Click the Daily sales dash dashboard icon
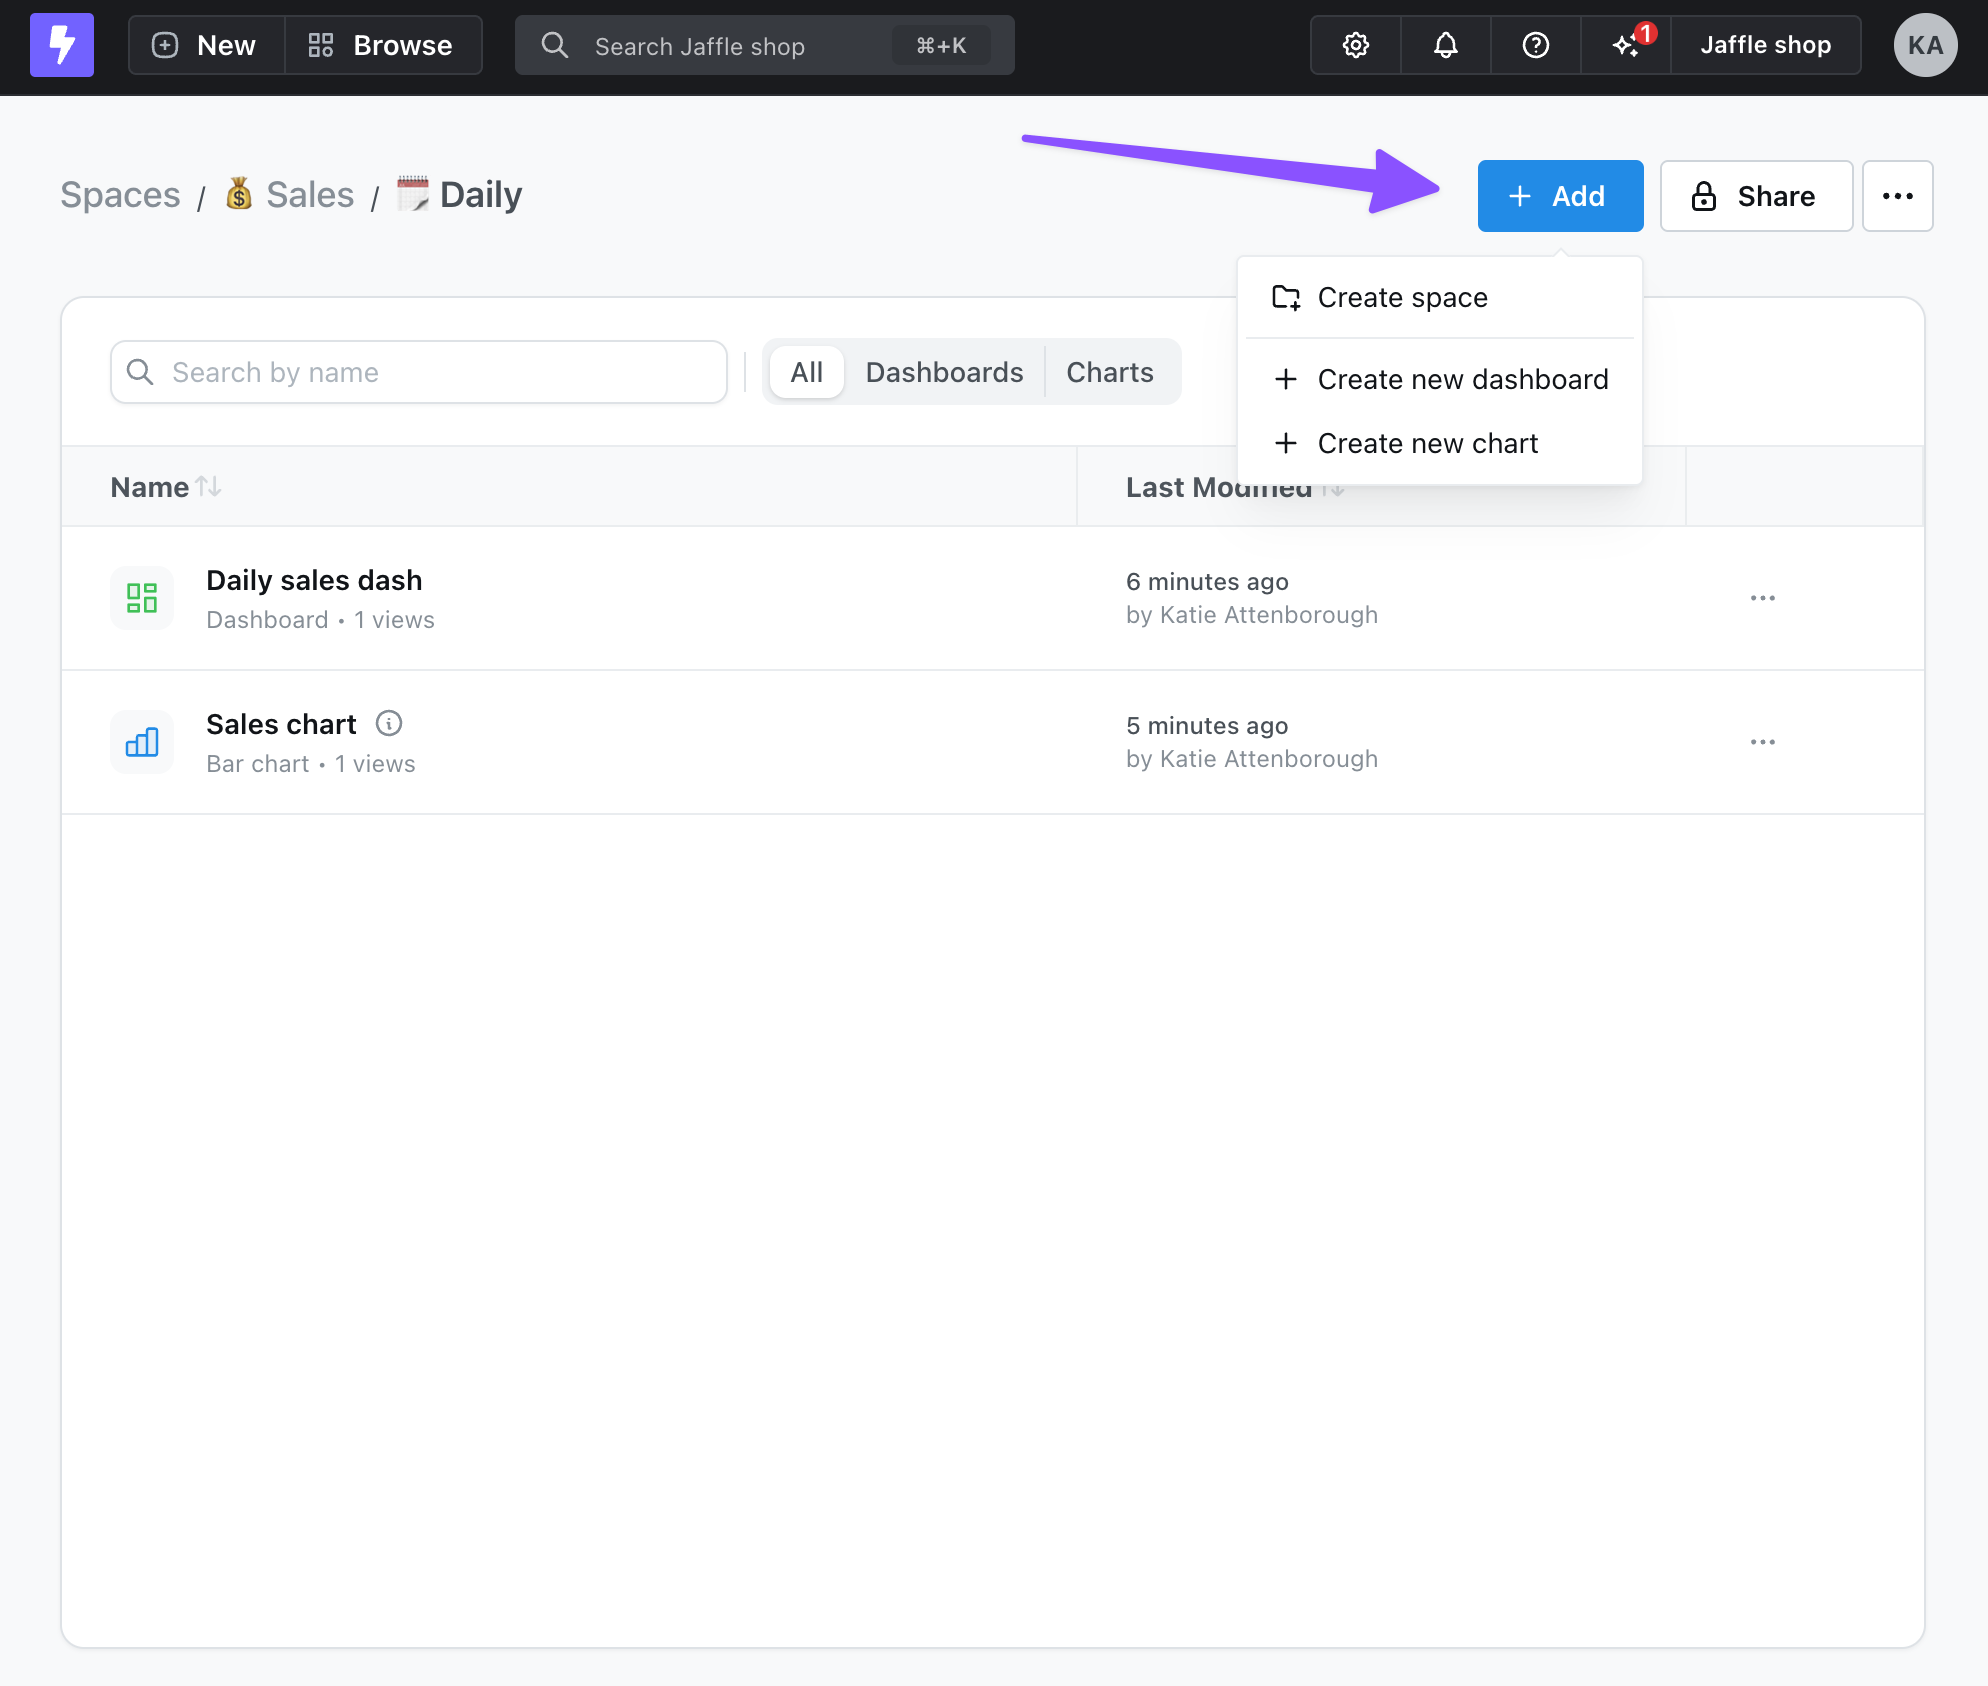 142,598
